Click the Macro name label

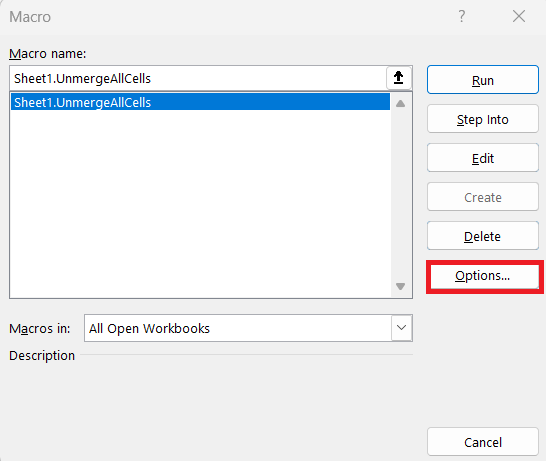47,54
